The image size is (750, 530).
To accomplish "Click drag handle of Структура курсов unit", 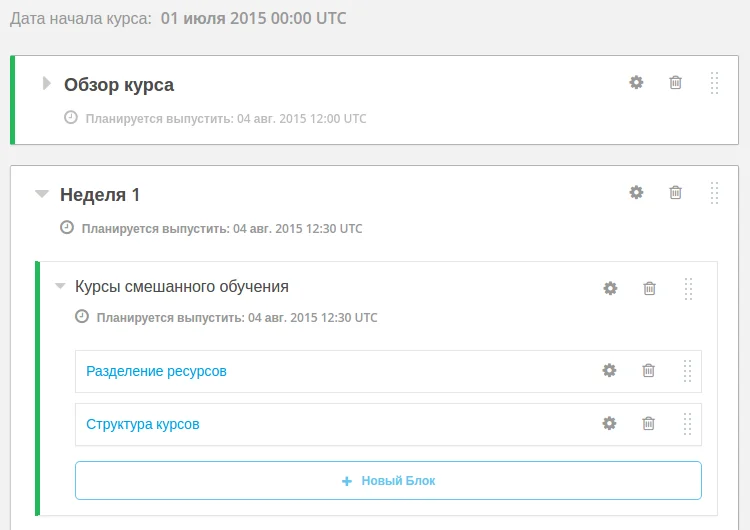I will [687, 423].
